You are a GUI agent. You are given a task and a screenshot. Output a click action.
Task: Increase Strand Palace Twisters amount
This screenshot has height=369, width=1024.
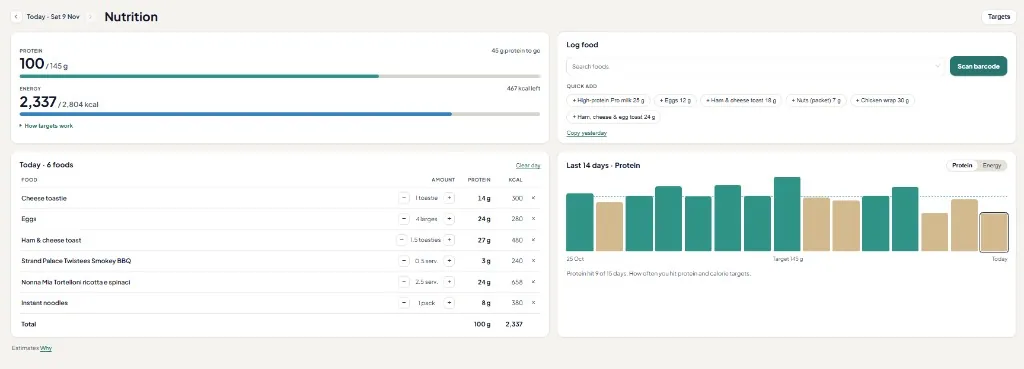pos(449,261)
